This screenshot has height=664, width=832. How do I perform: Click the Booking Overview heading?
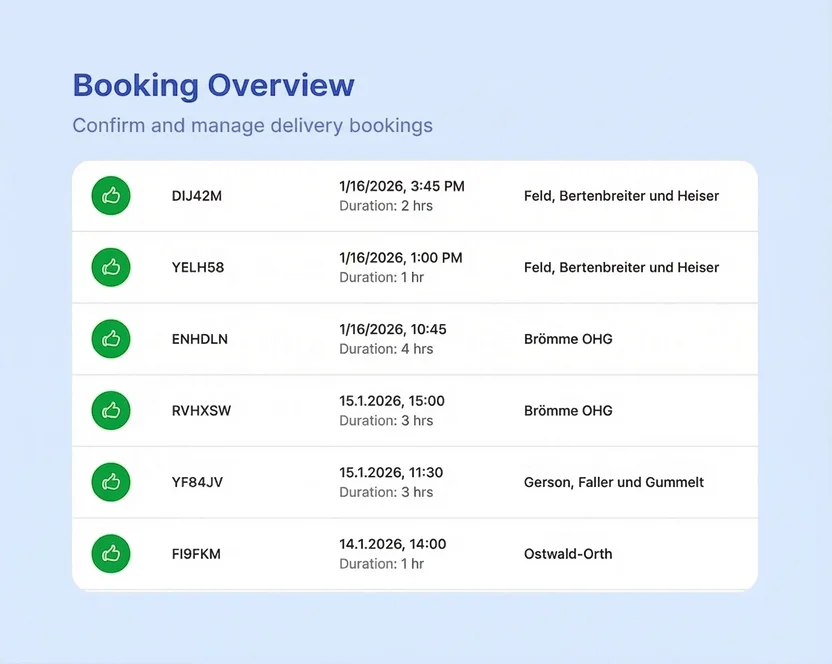pyautogui.click(x=212, y=86)
